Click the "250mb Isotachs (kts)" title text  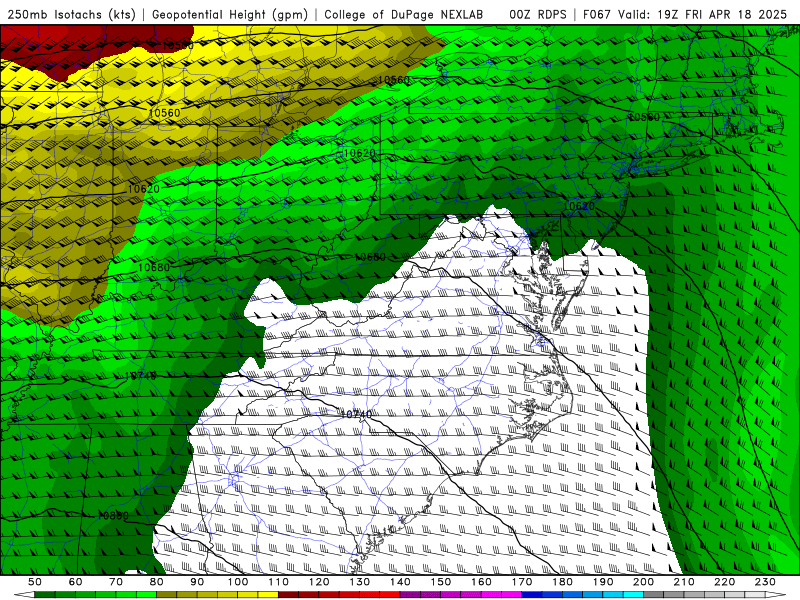(71, 14)
